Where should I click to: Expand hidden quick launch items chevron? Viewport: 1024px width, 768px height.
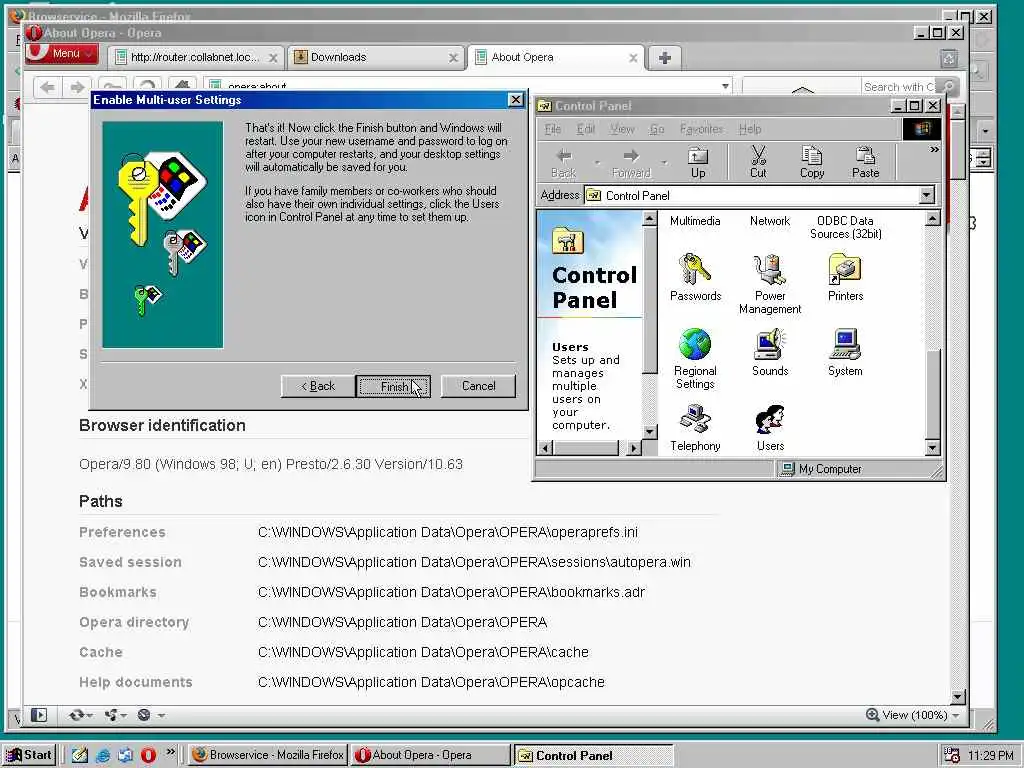pos(170,751)
